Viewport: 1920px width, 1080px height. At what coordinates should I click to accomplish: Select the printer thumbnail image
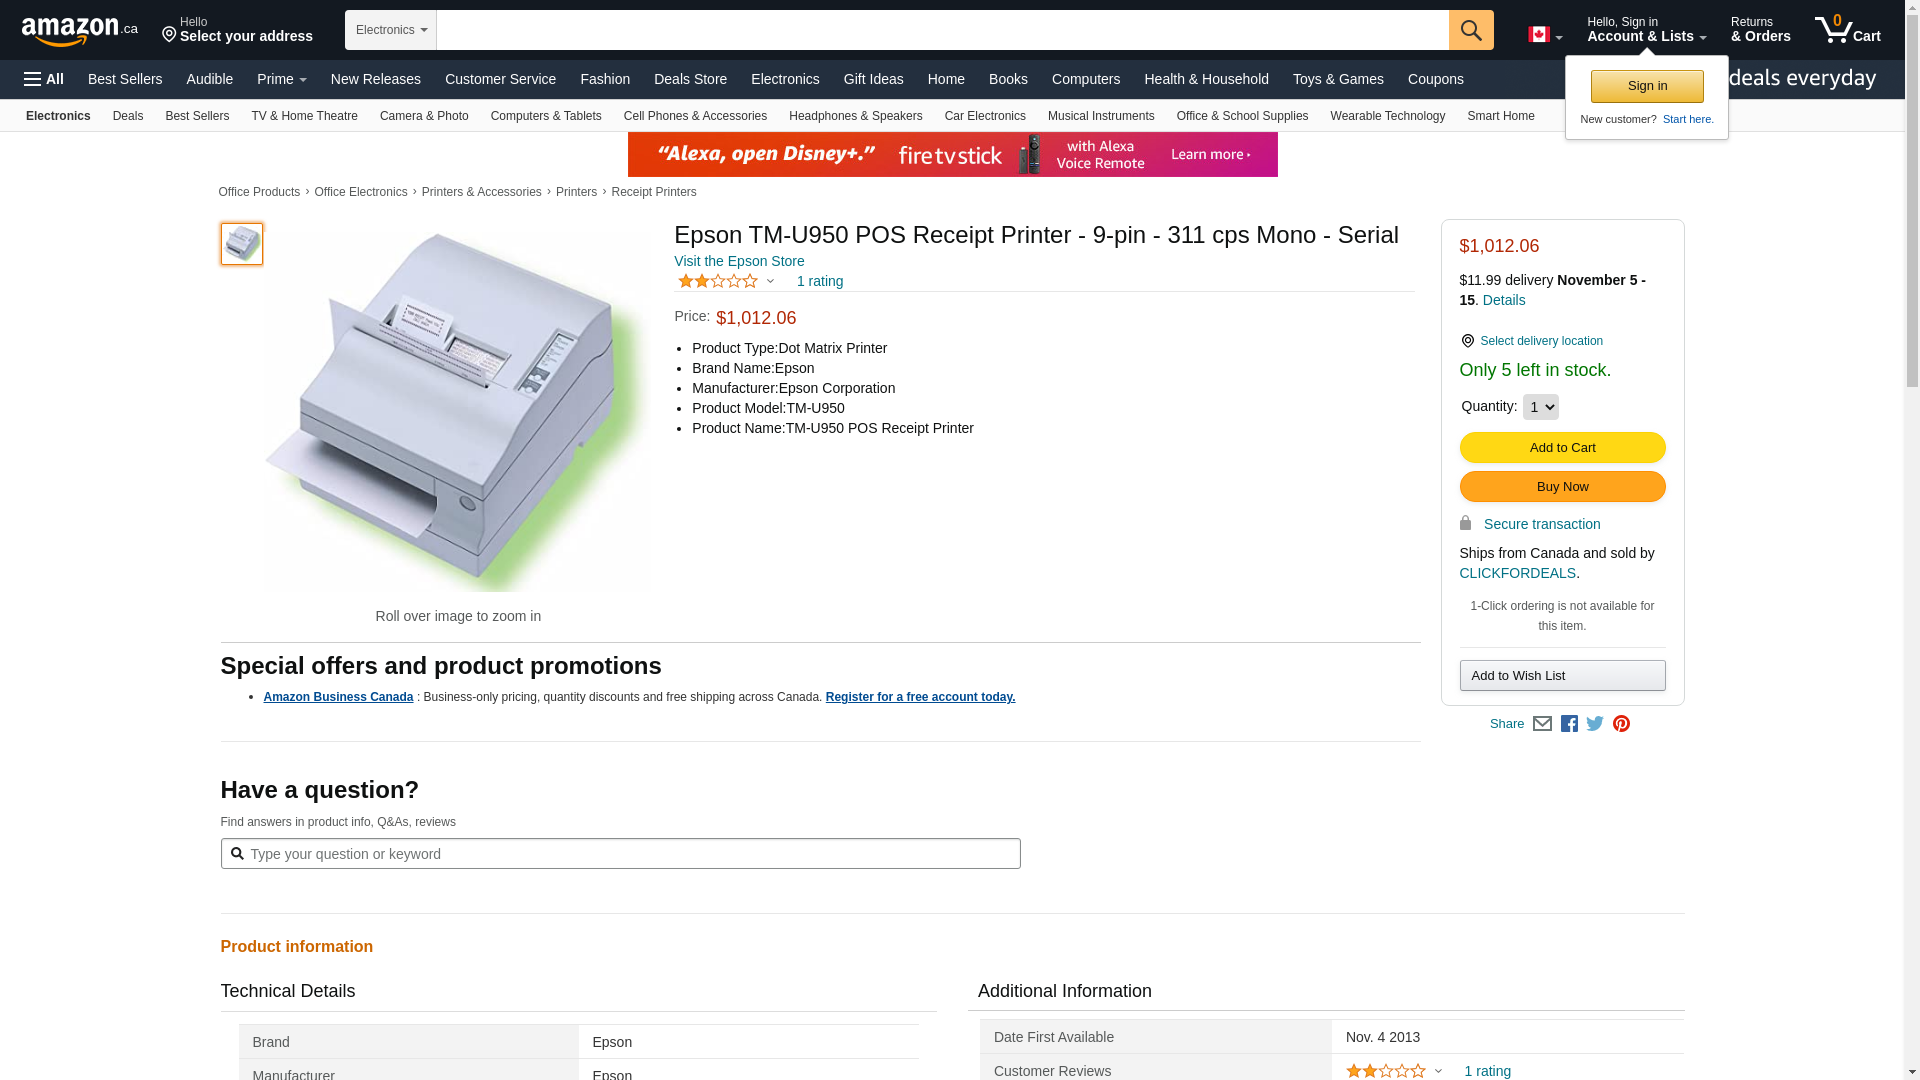(x=242, y=244)
